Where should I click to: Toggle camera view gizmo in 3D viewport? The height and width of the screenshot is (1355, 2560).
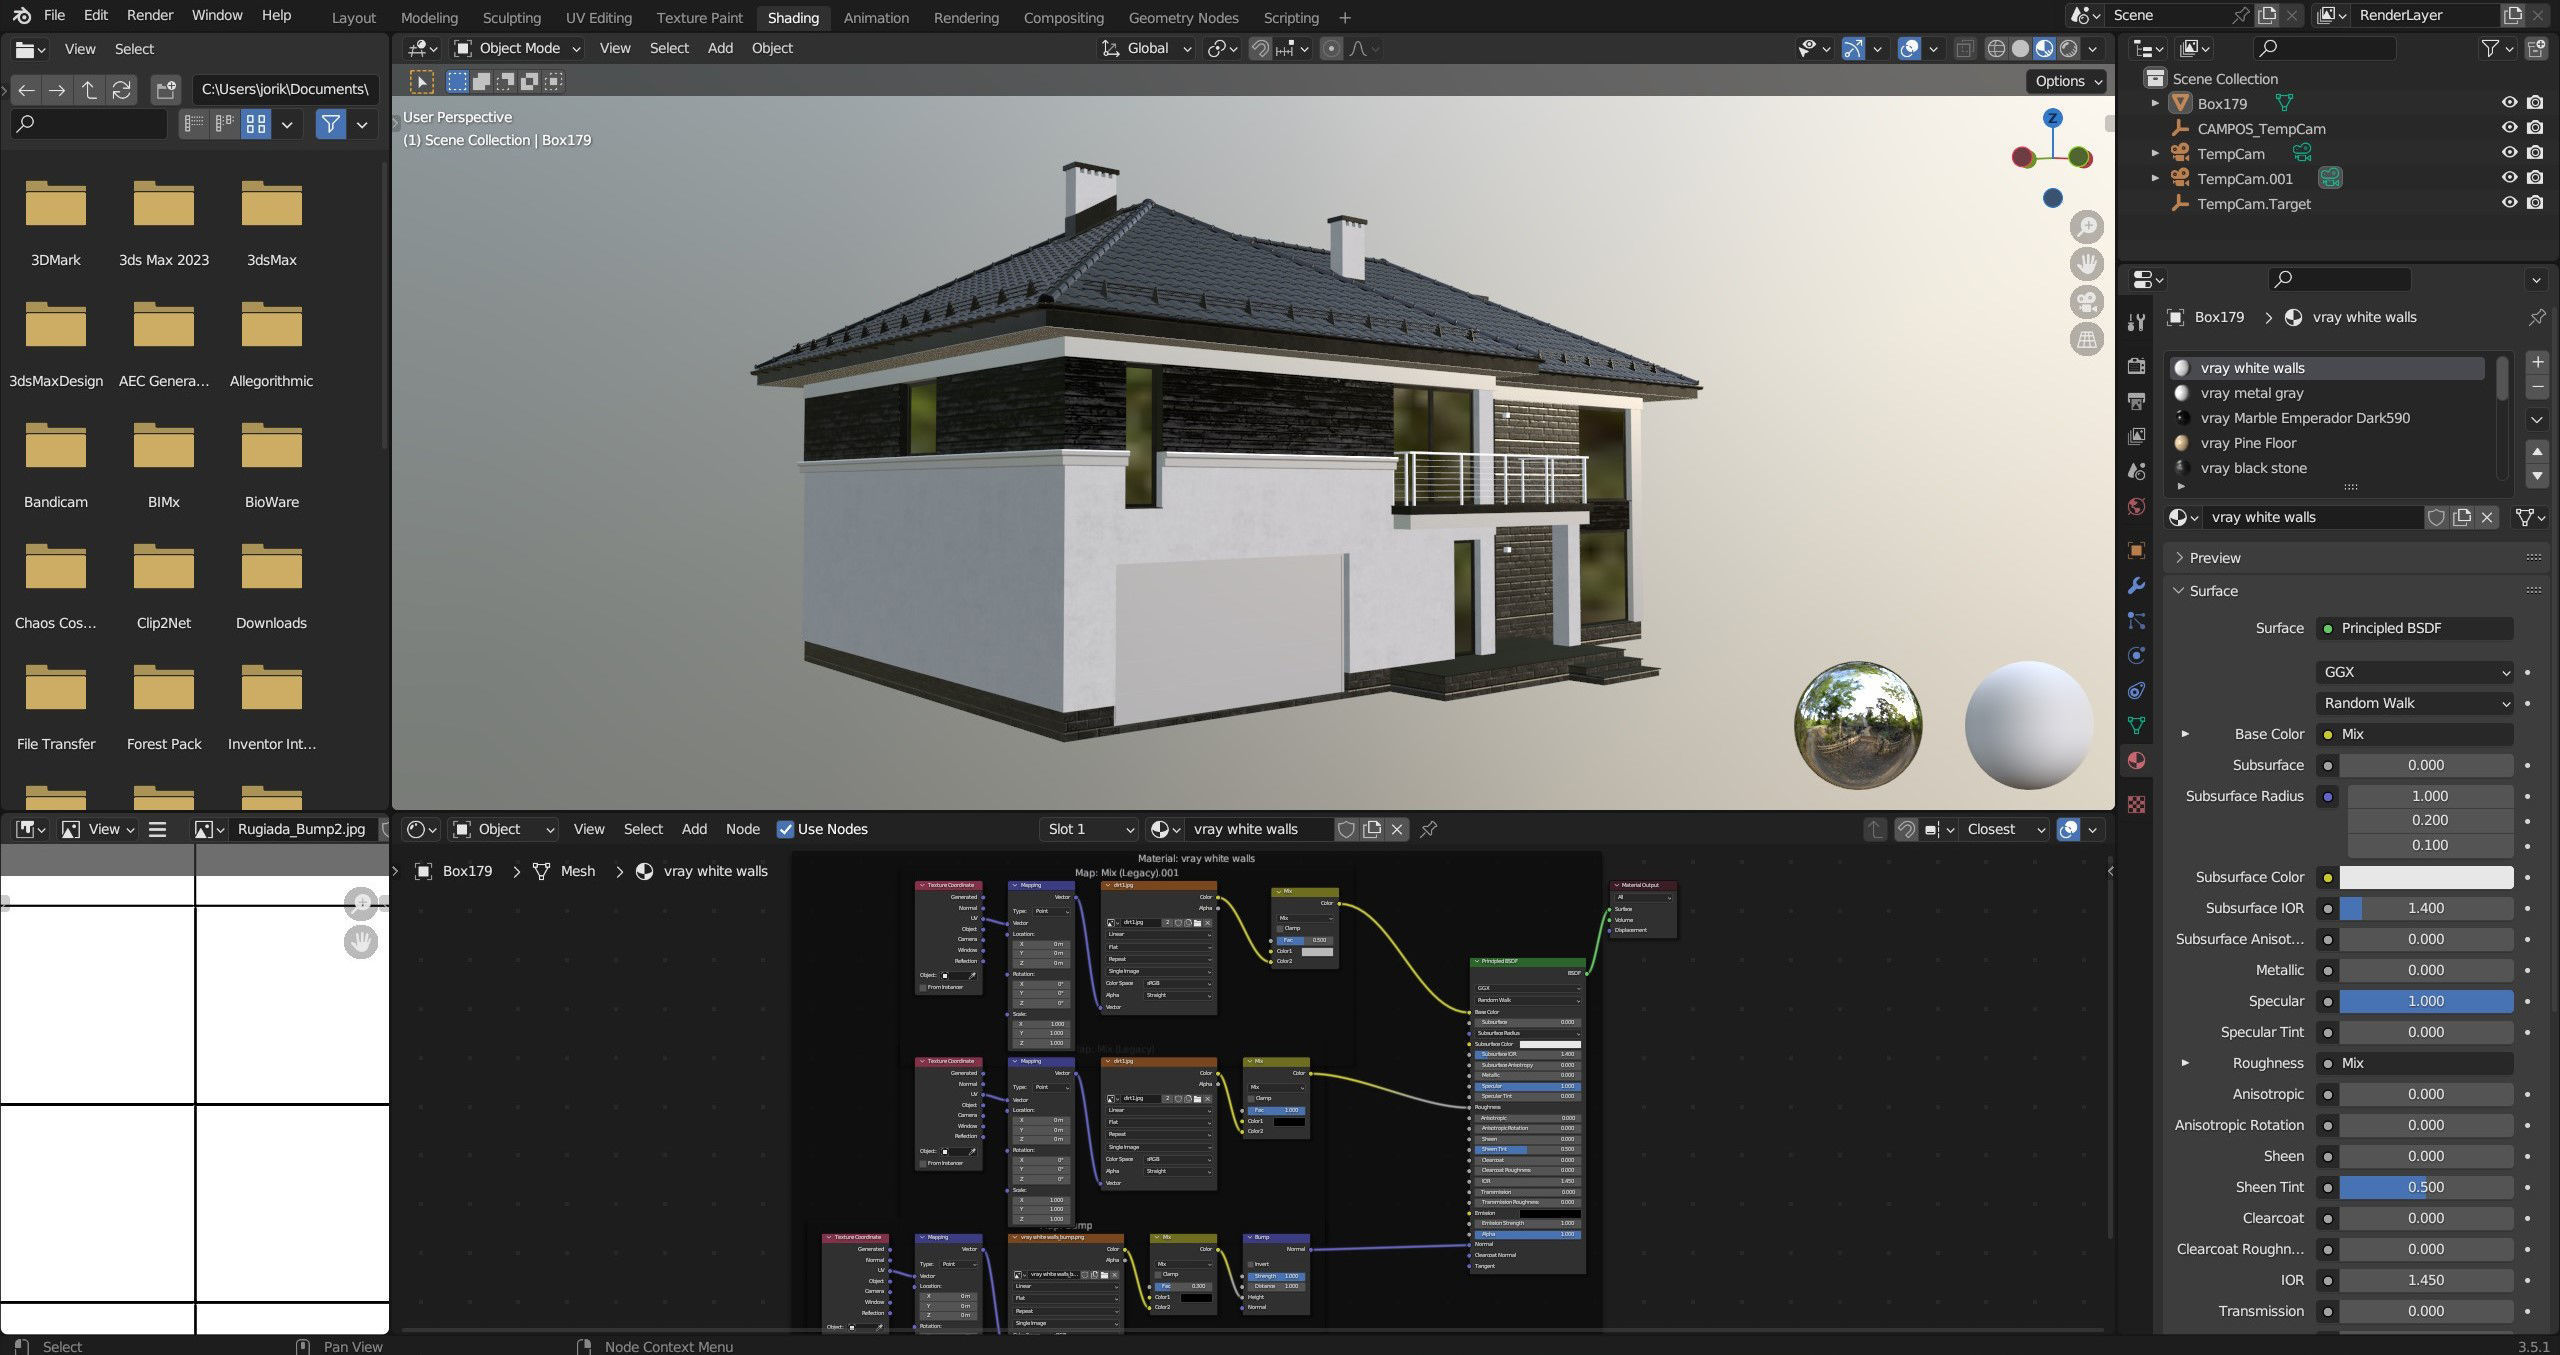pos(2087,302)
